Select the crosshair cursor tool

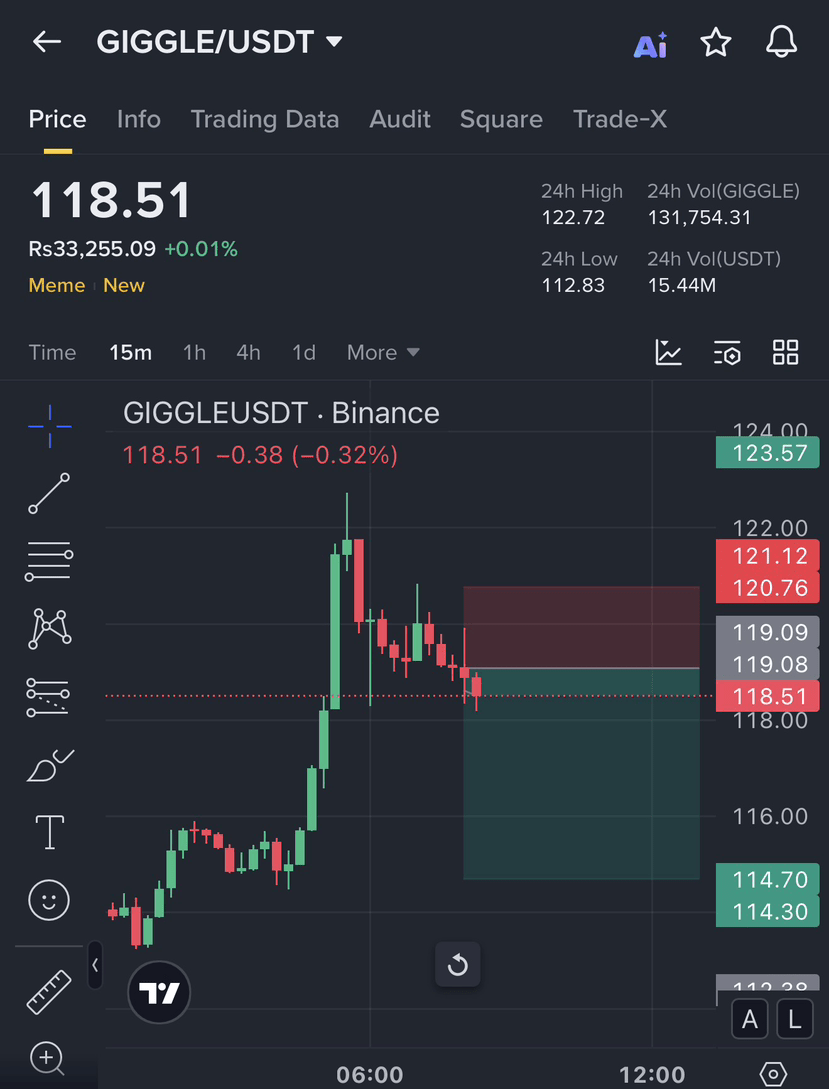[50, 426]
